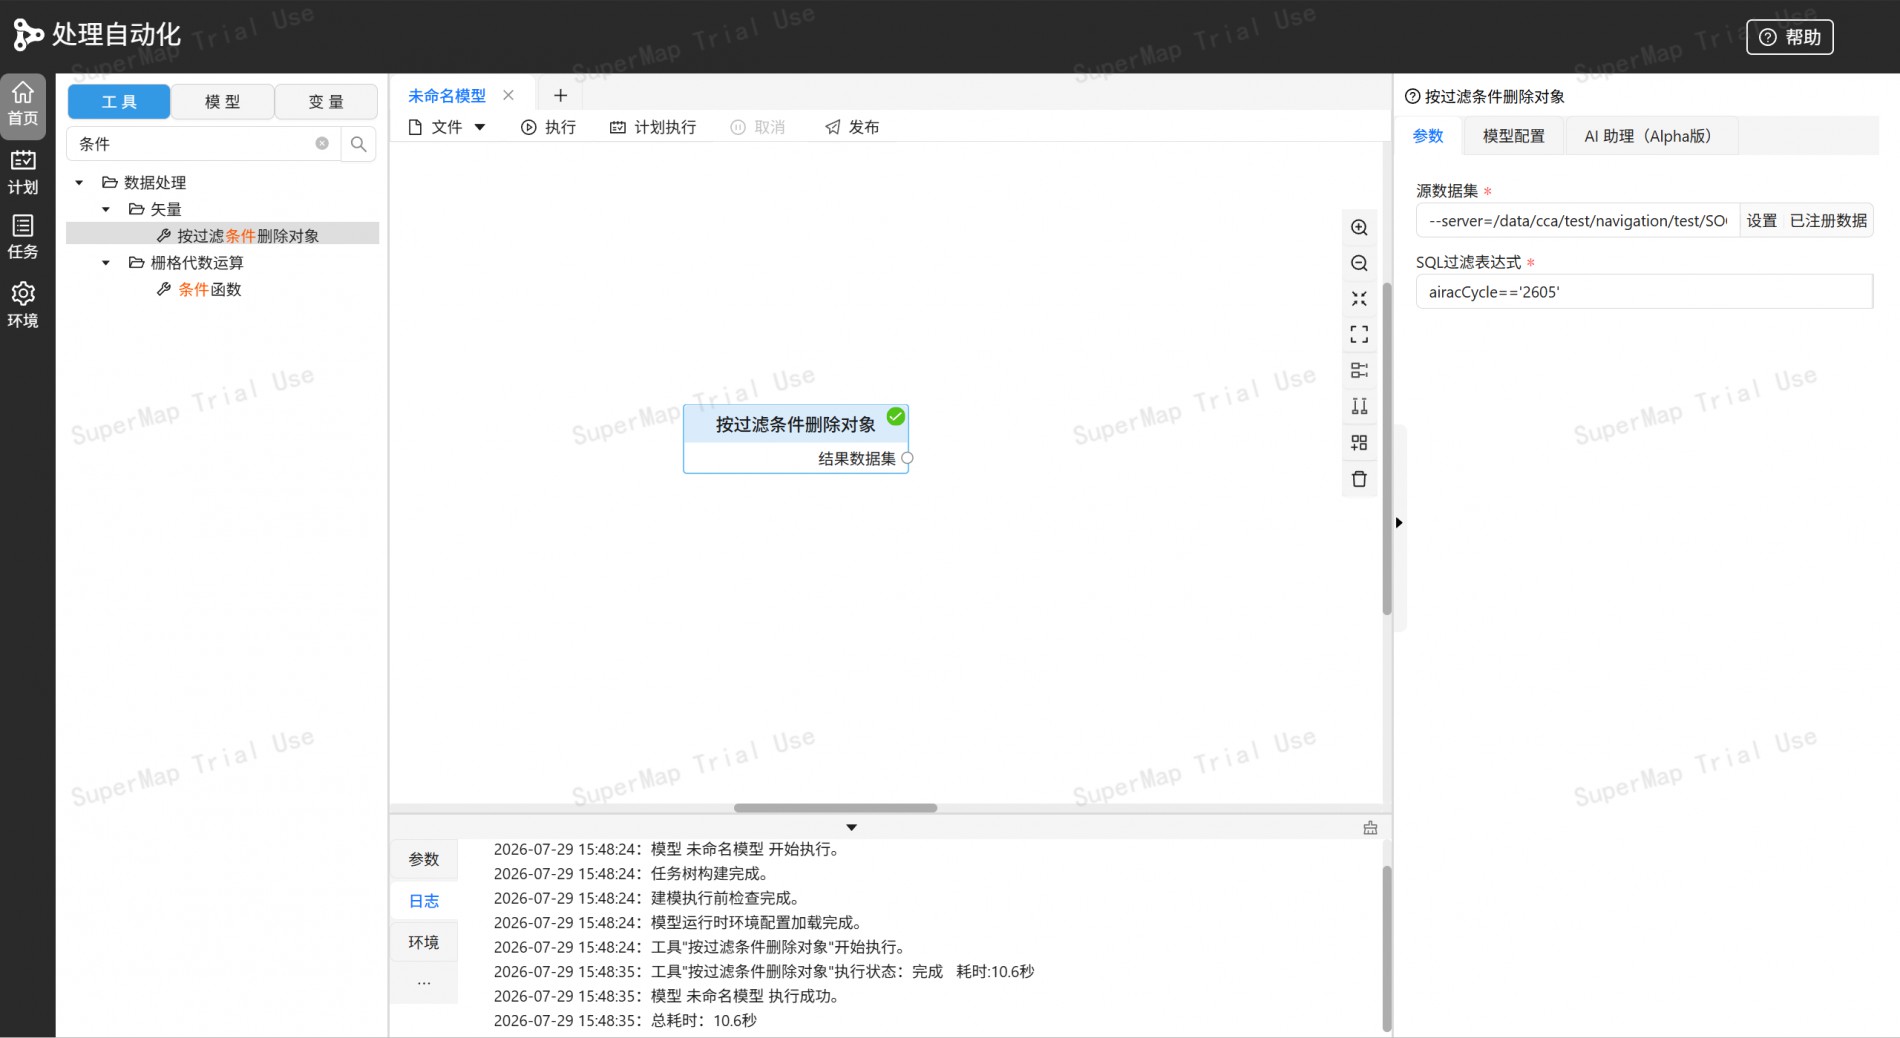
Task: Publish the model with 发布
Action: (x=852, y=127)
